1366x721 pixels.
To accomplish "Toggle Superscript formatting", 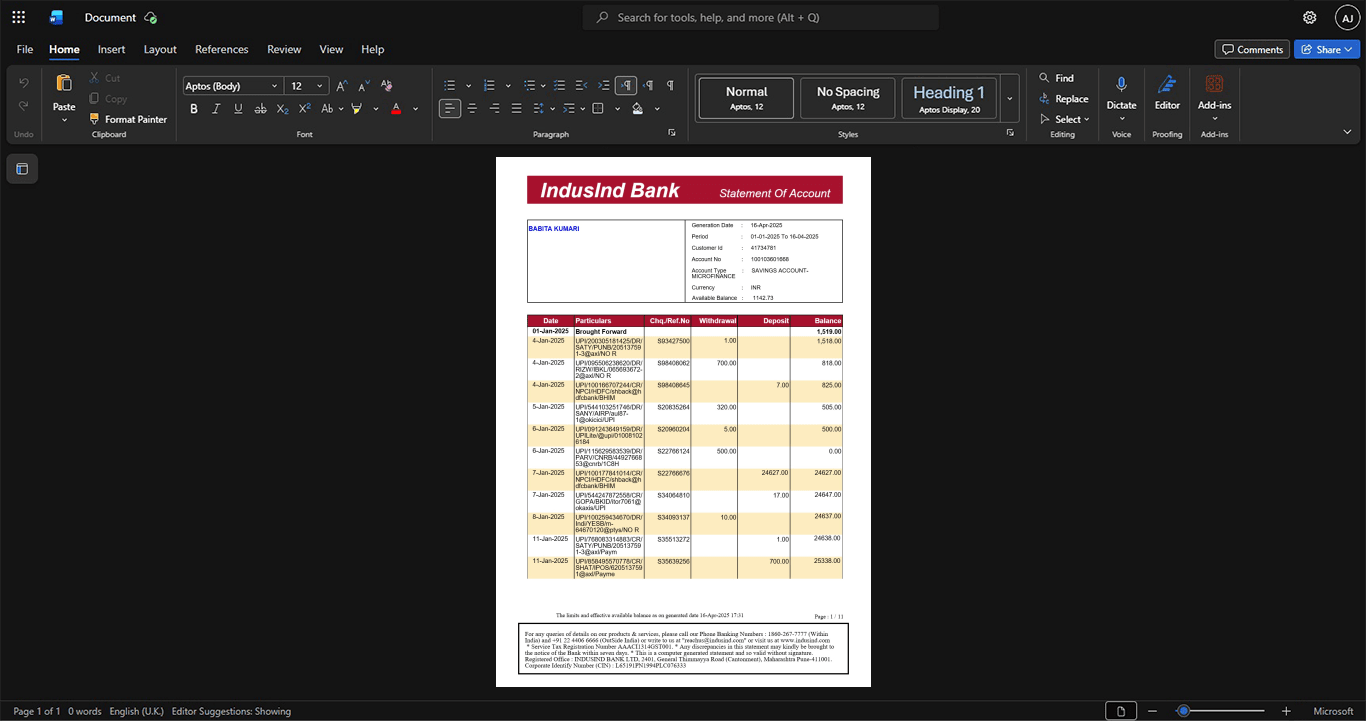I will [304, 108].
